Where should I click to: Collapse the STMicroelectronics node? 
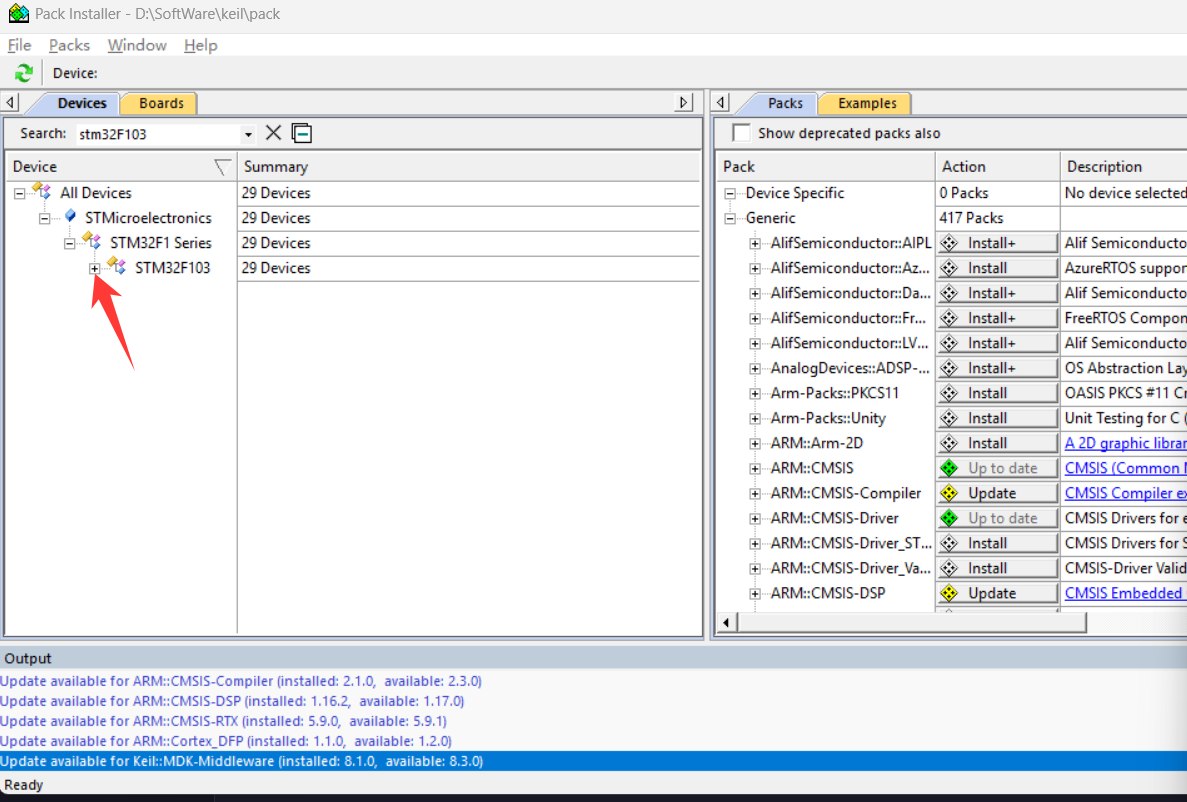45,218
